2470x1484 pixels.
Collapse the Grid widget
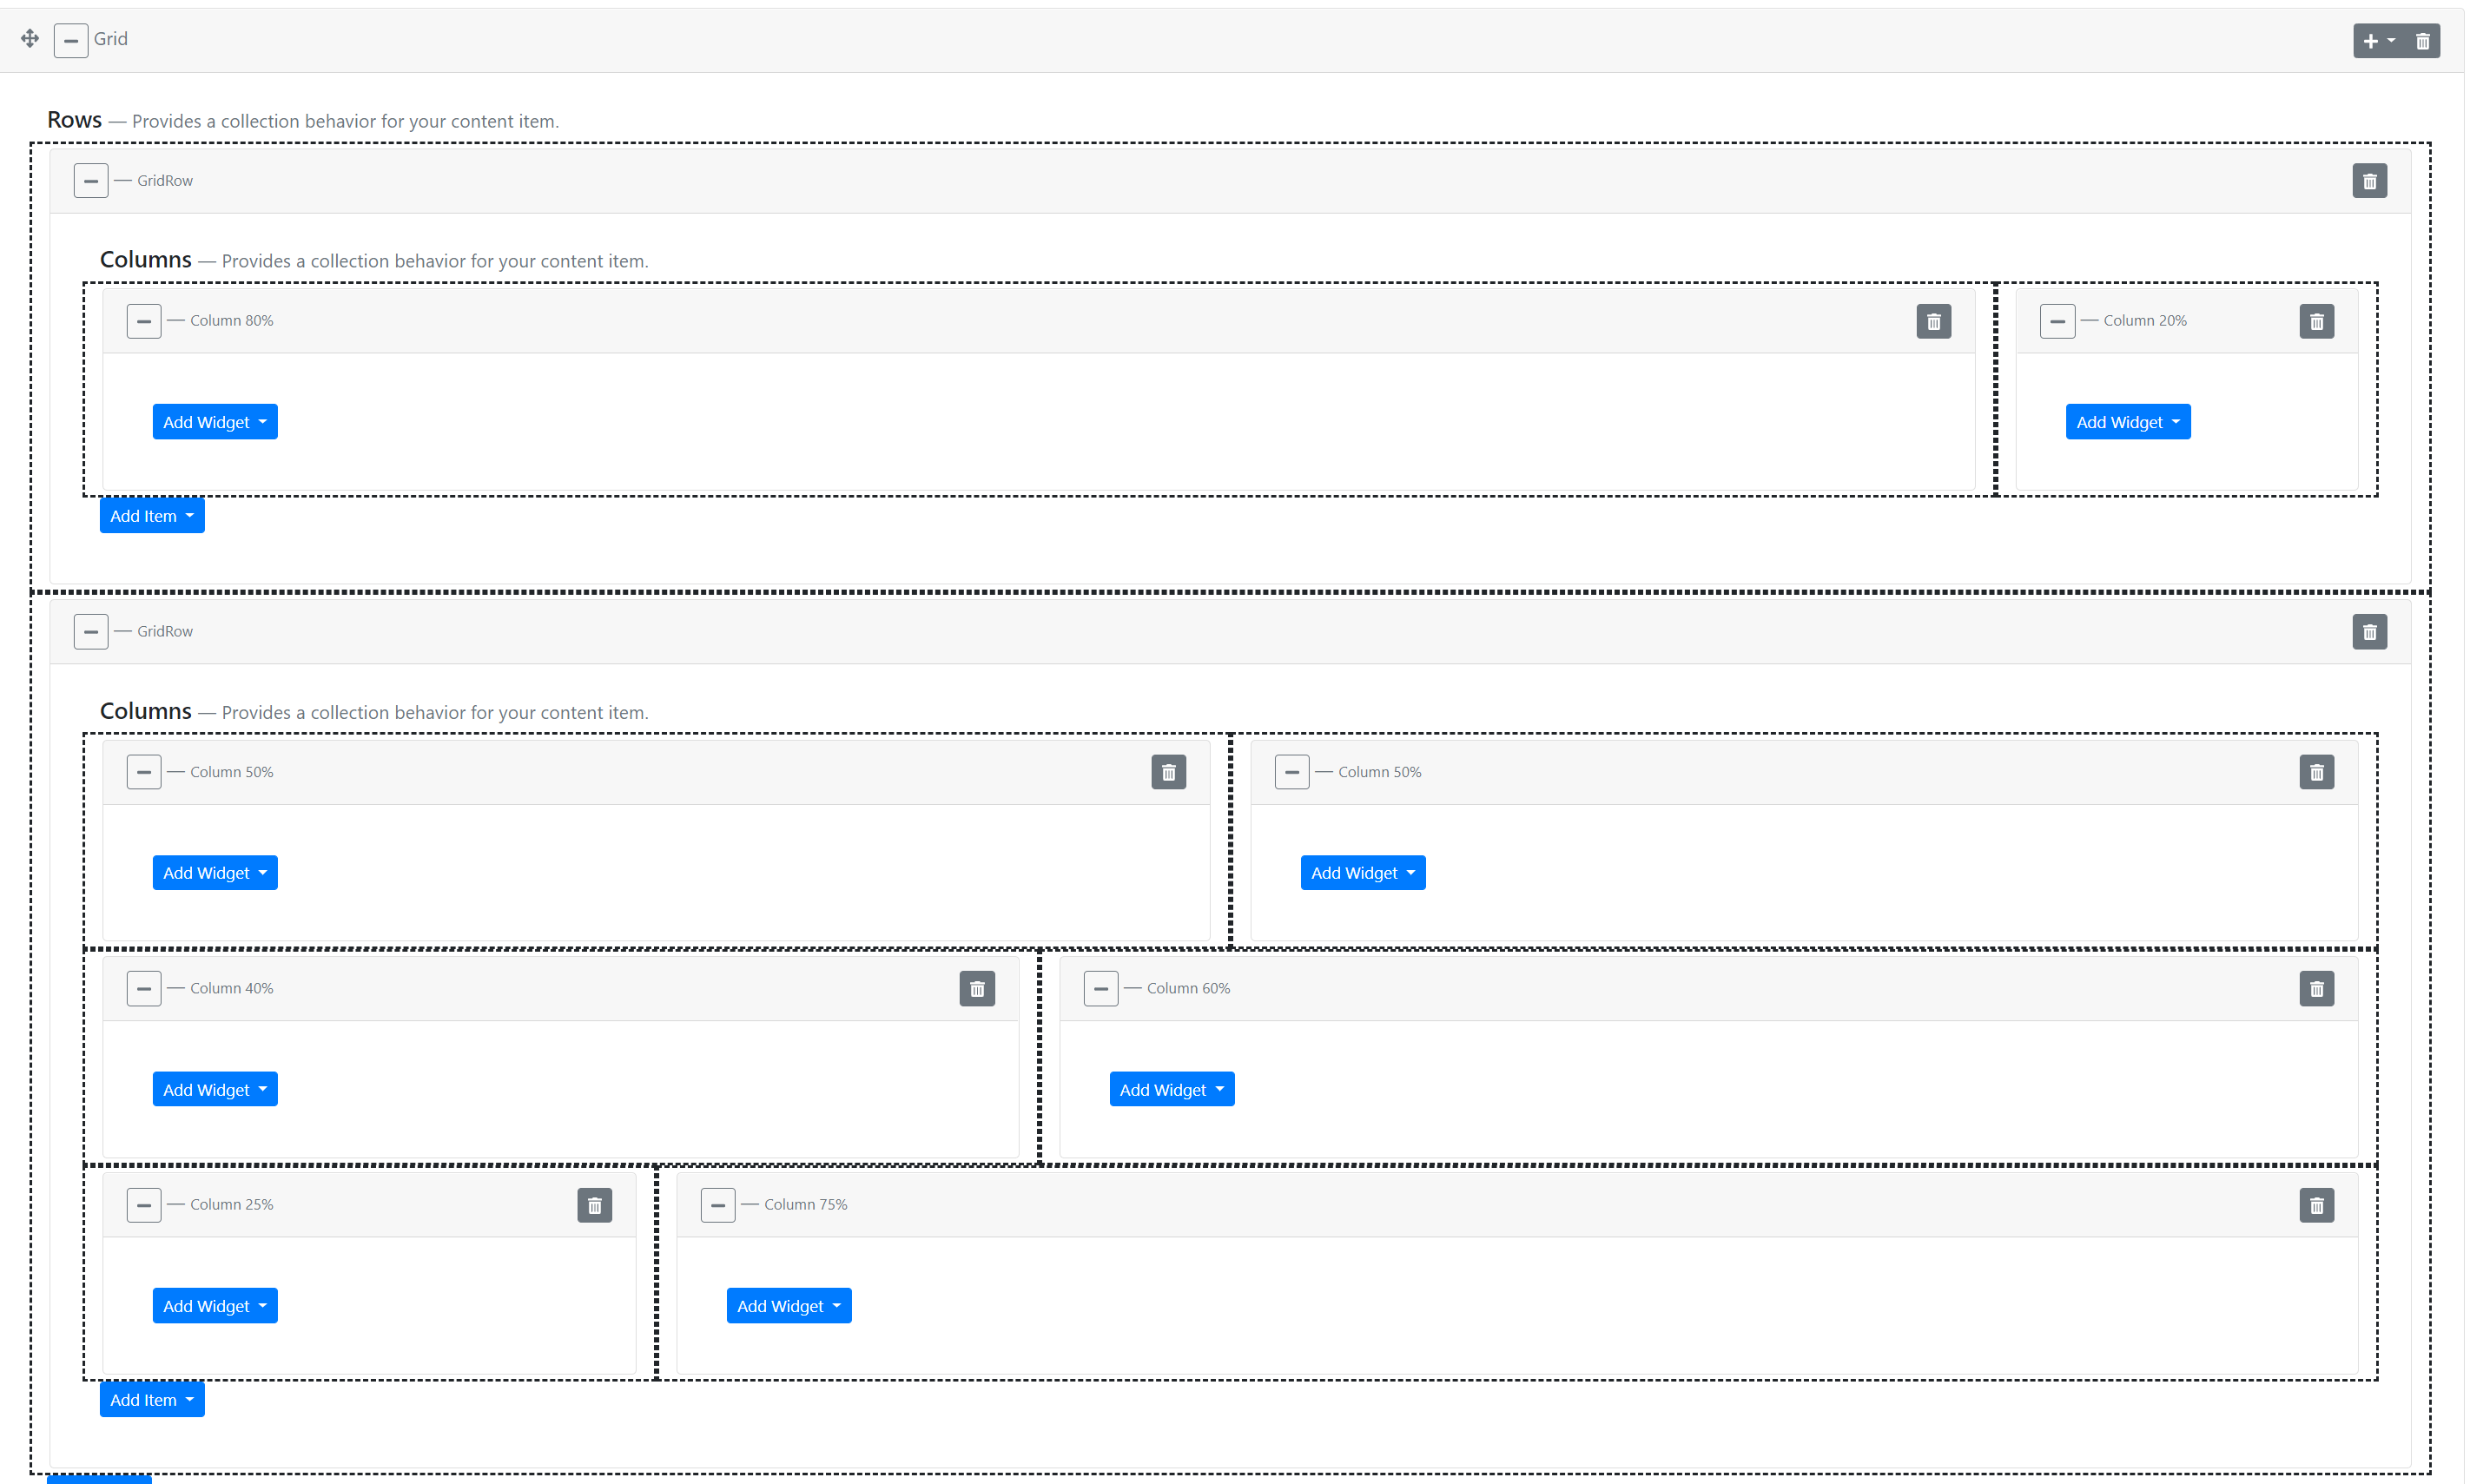(71, 41)
